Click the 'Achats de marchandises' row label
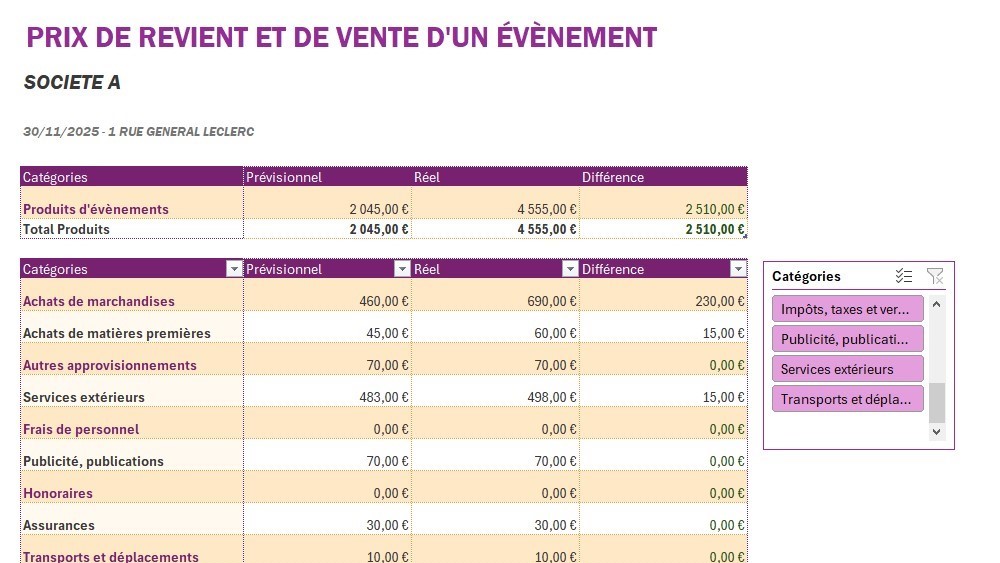This screenshot has width=1000, height=563. click(99, 301)
